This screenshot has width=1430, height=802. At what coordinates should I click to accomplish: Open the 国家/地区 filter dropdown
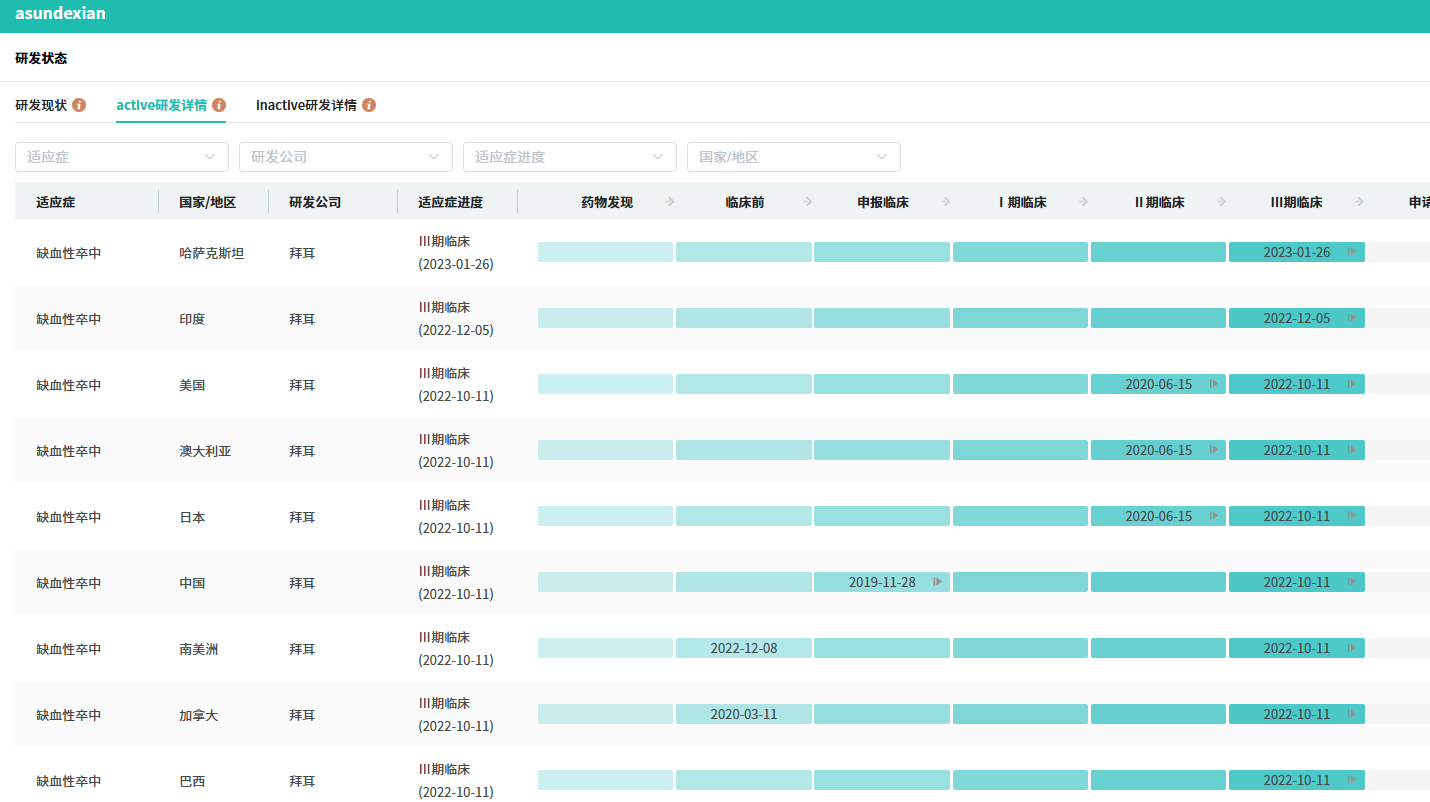click(793, 157)
